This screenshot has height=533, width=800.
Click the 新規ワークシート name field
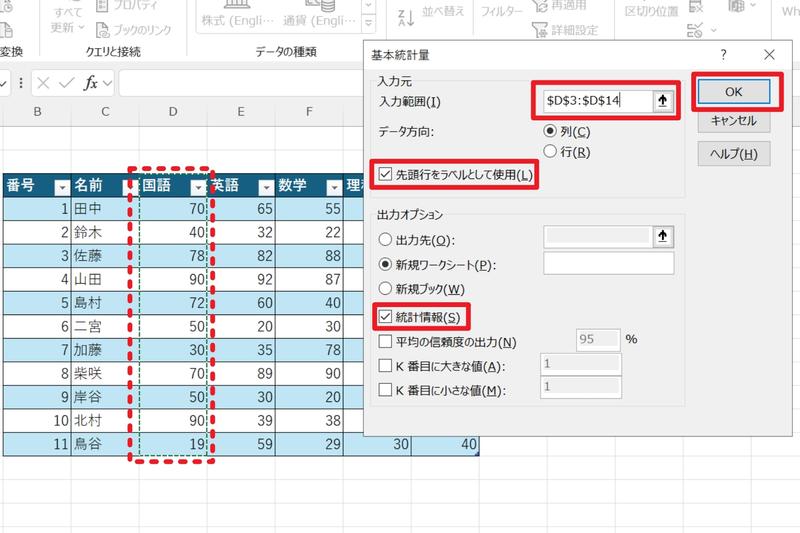[x=609, y=264]
